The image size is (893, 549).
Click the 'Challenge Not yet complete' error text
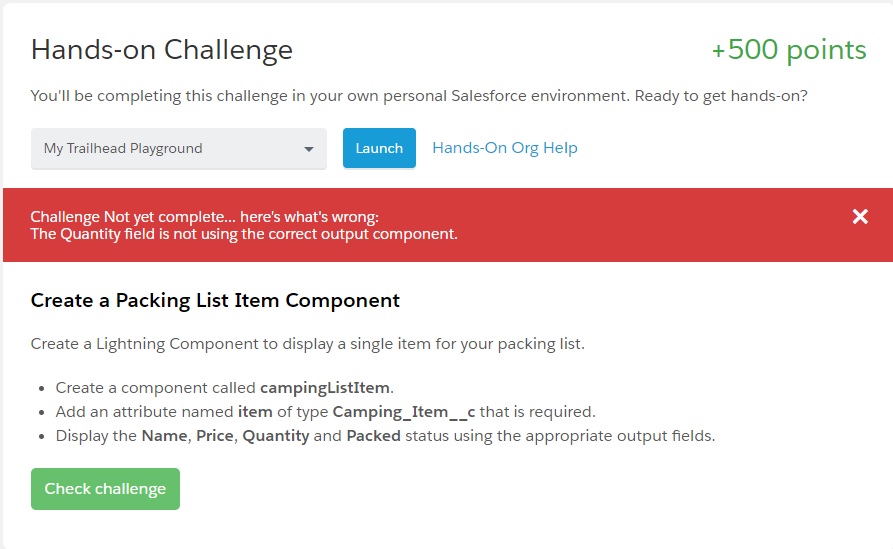pos(205,217)
